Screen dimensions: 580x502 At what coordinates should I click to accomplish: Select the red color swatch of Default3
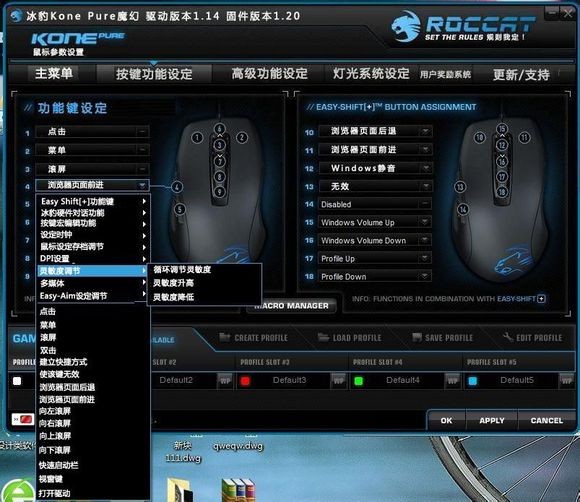coord(245,381)
